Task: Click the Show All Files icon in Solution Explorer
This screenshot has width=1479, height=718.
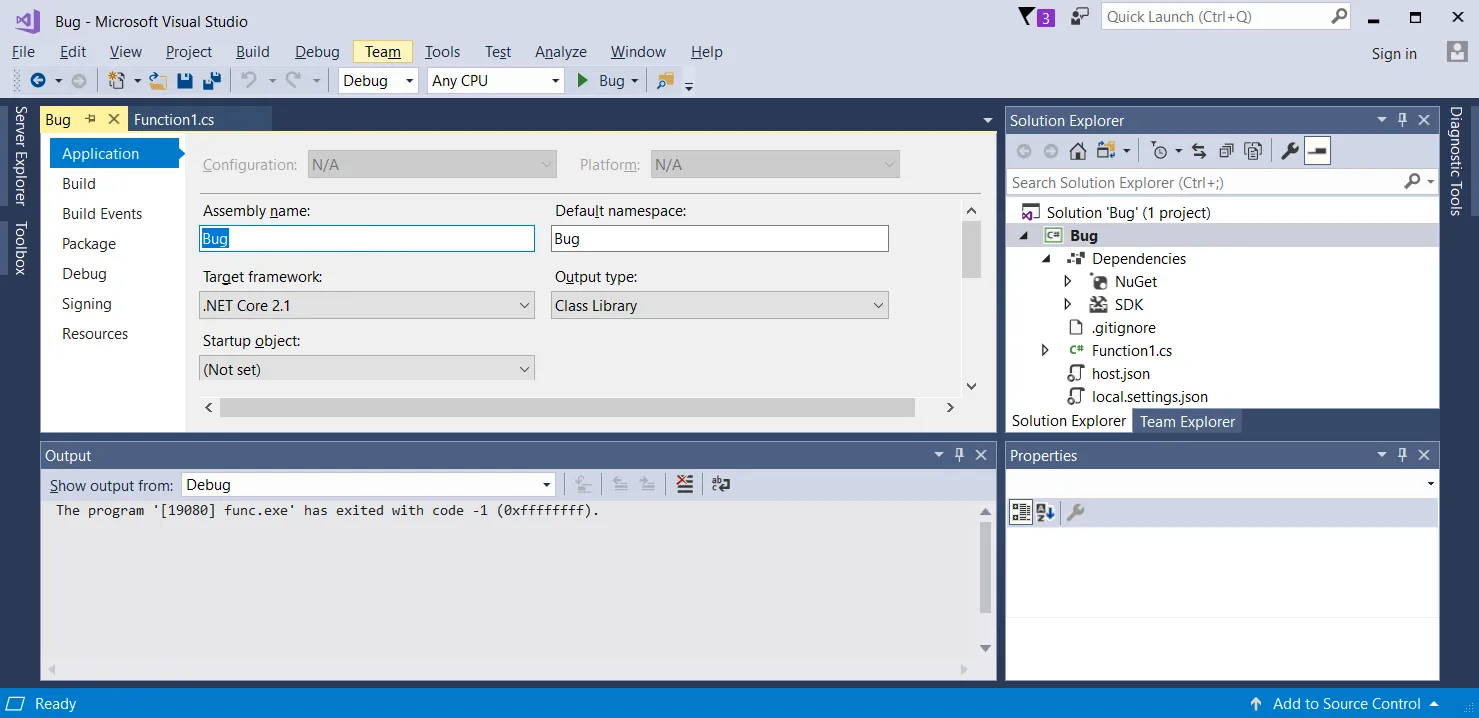Action: (x=1253, y=151)
